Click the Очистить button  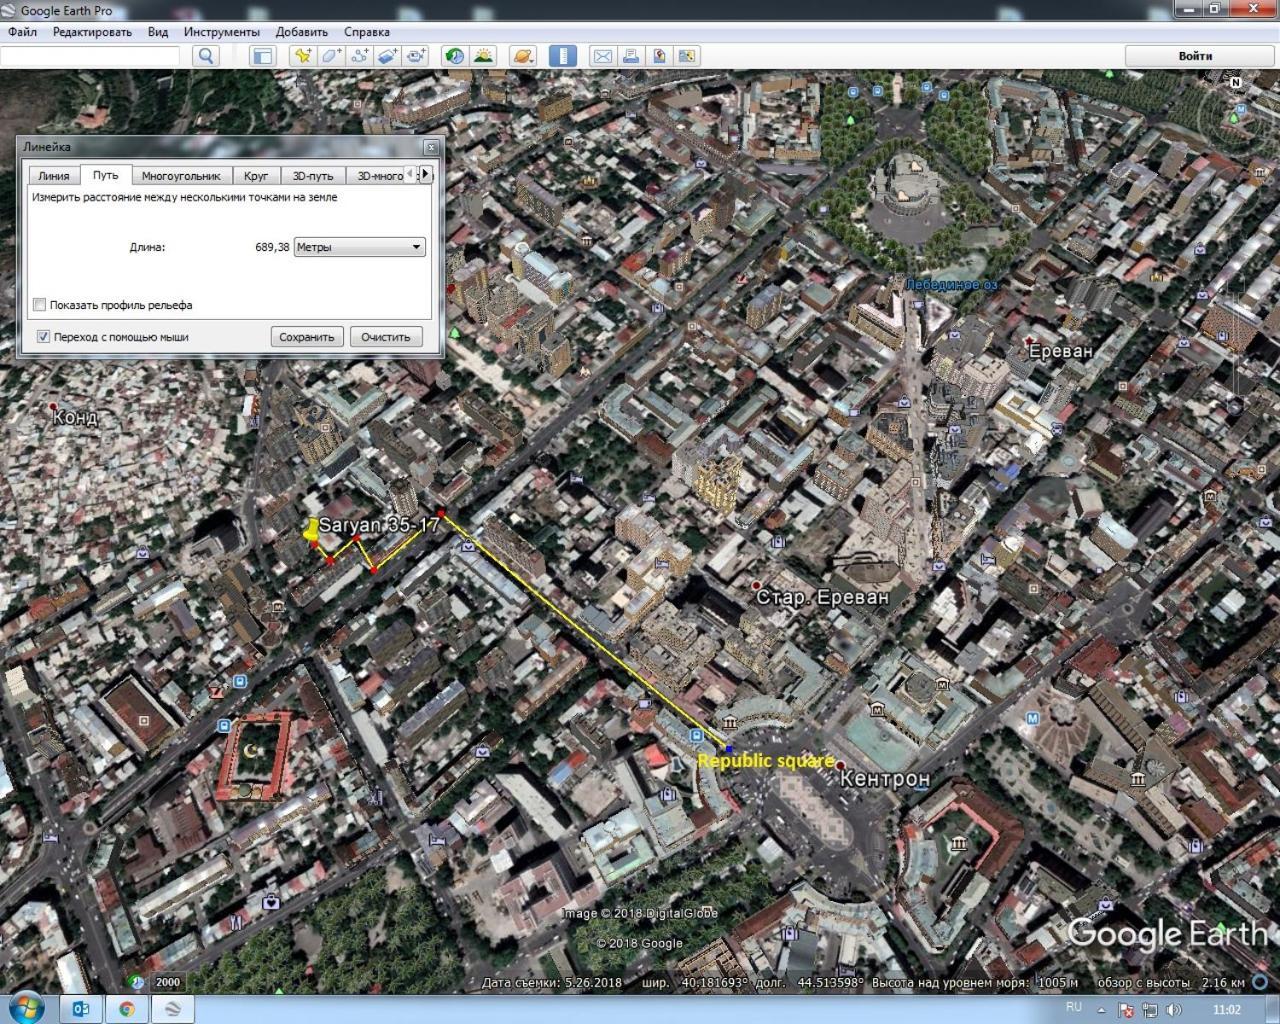click(386, 337)
